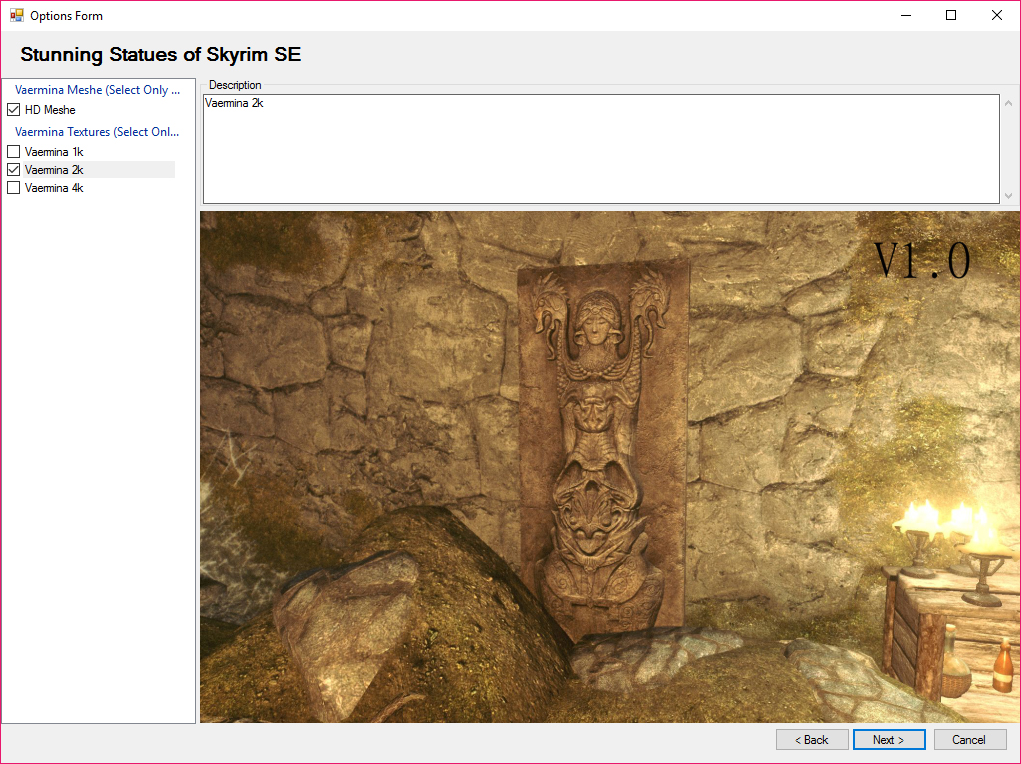Select the Vaermina Textures group header

[97, 132]
